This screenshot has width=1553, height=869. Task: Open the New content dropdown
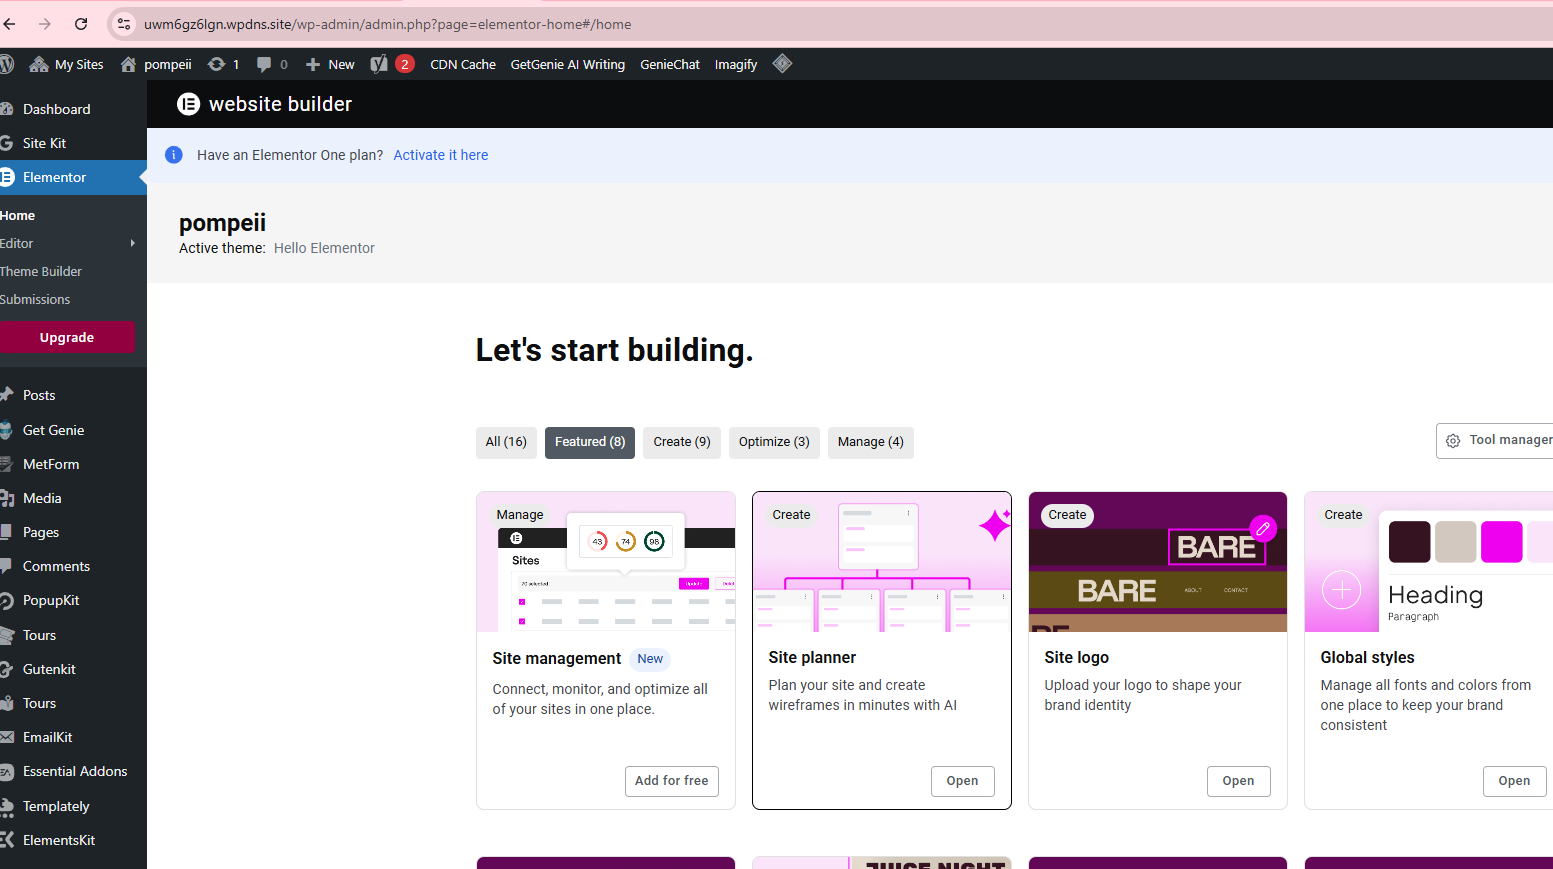pyautogui.click(x=330, y=64)
